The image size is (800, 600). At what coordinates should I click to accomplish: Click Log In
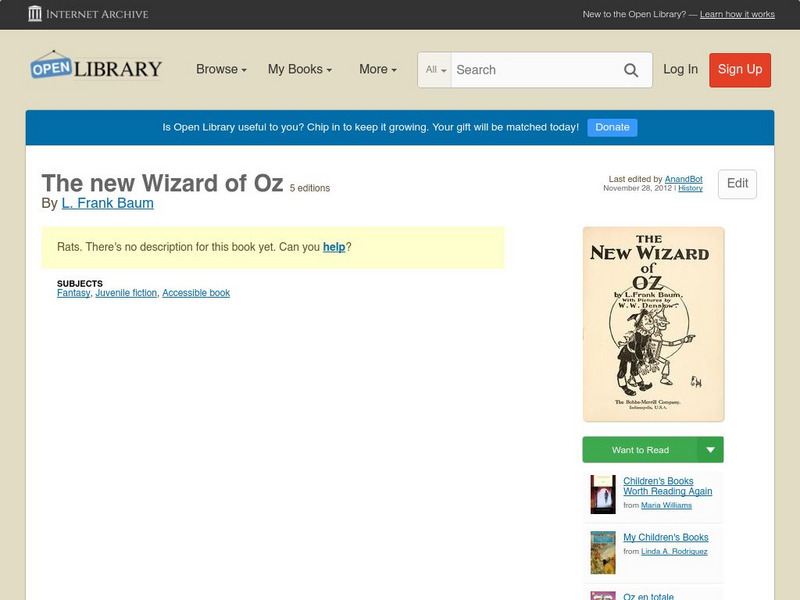point(679,70)
